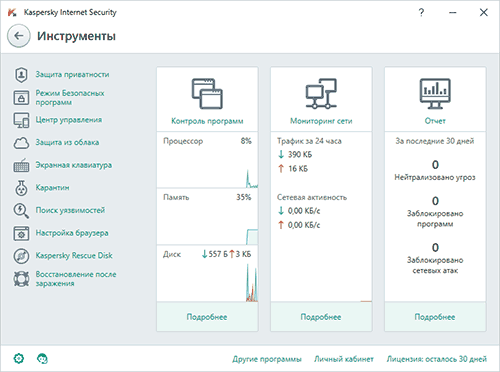Open Настройка браузера link
The height and width of the screenshot is (372, 500).
click(72, 233)
